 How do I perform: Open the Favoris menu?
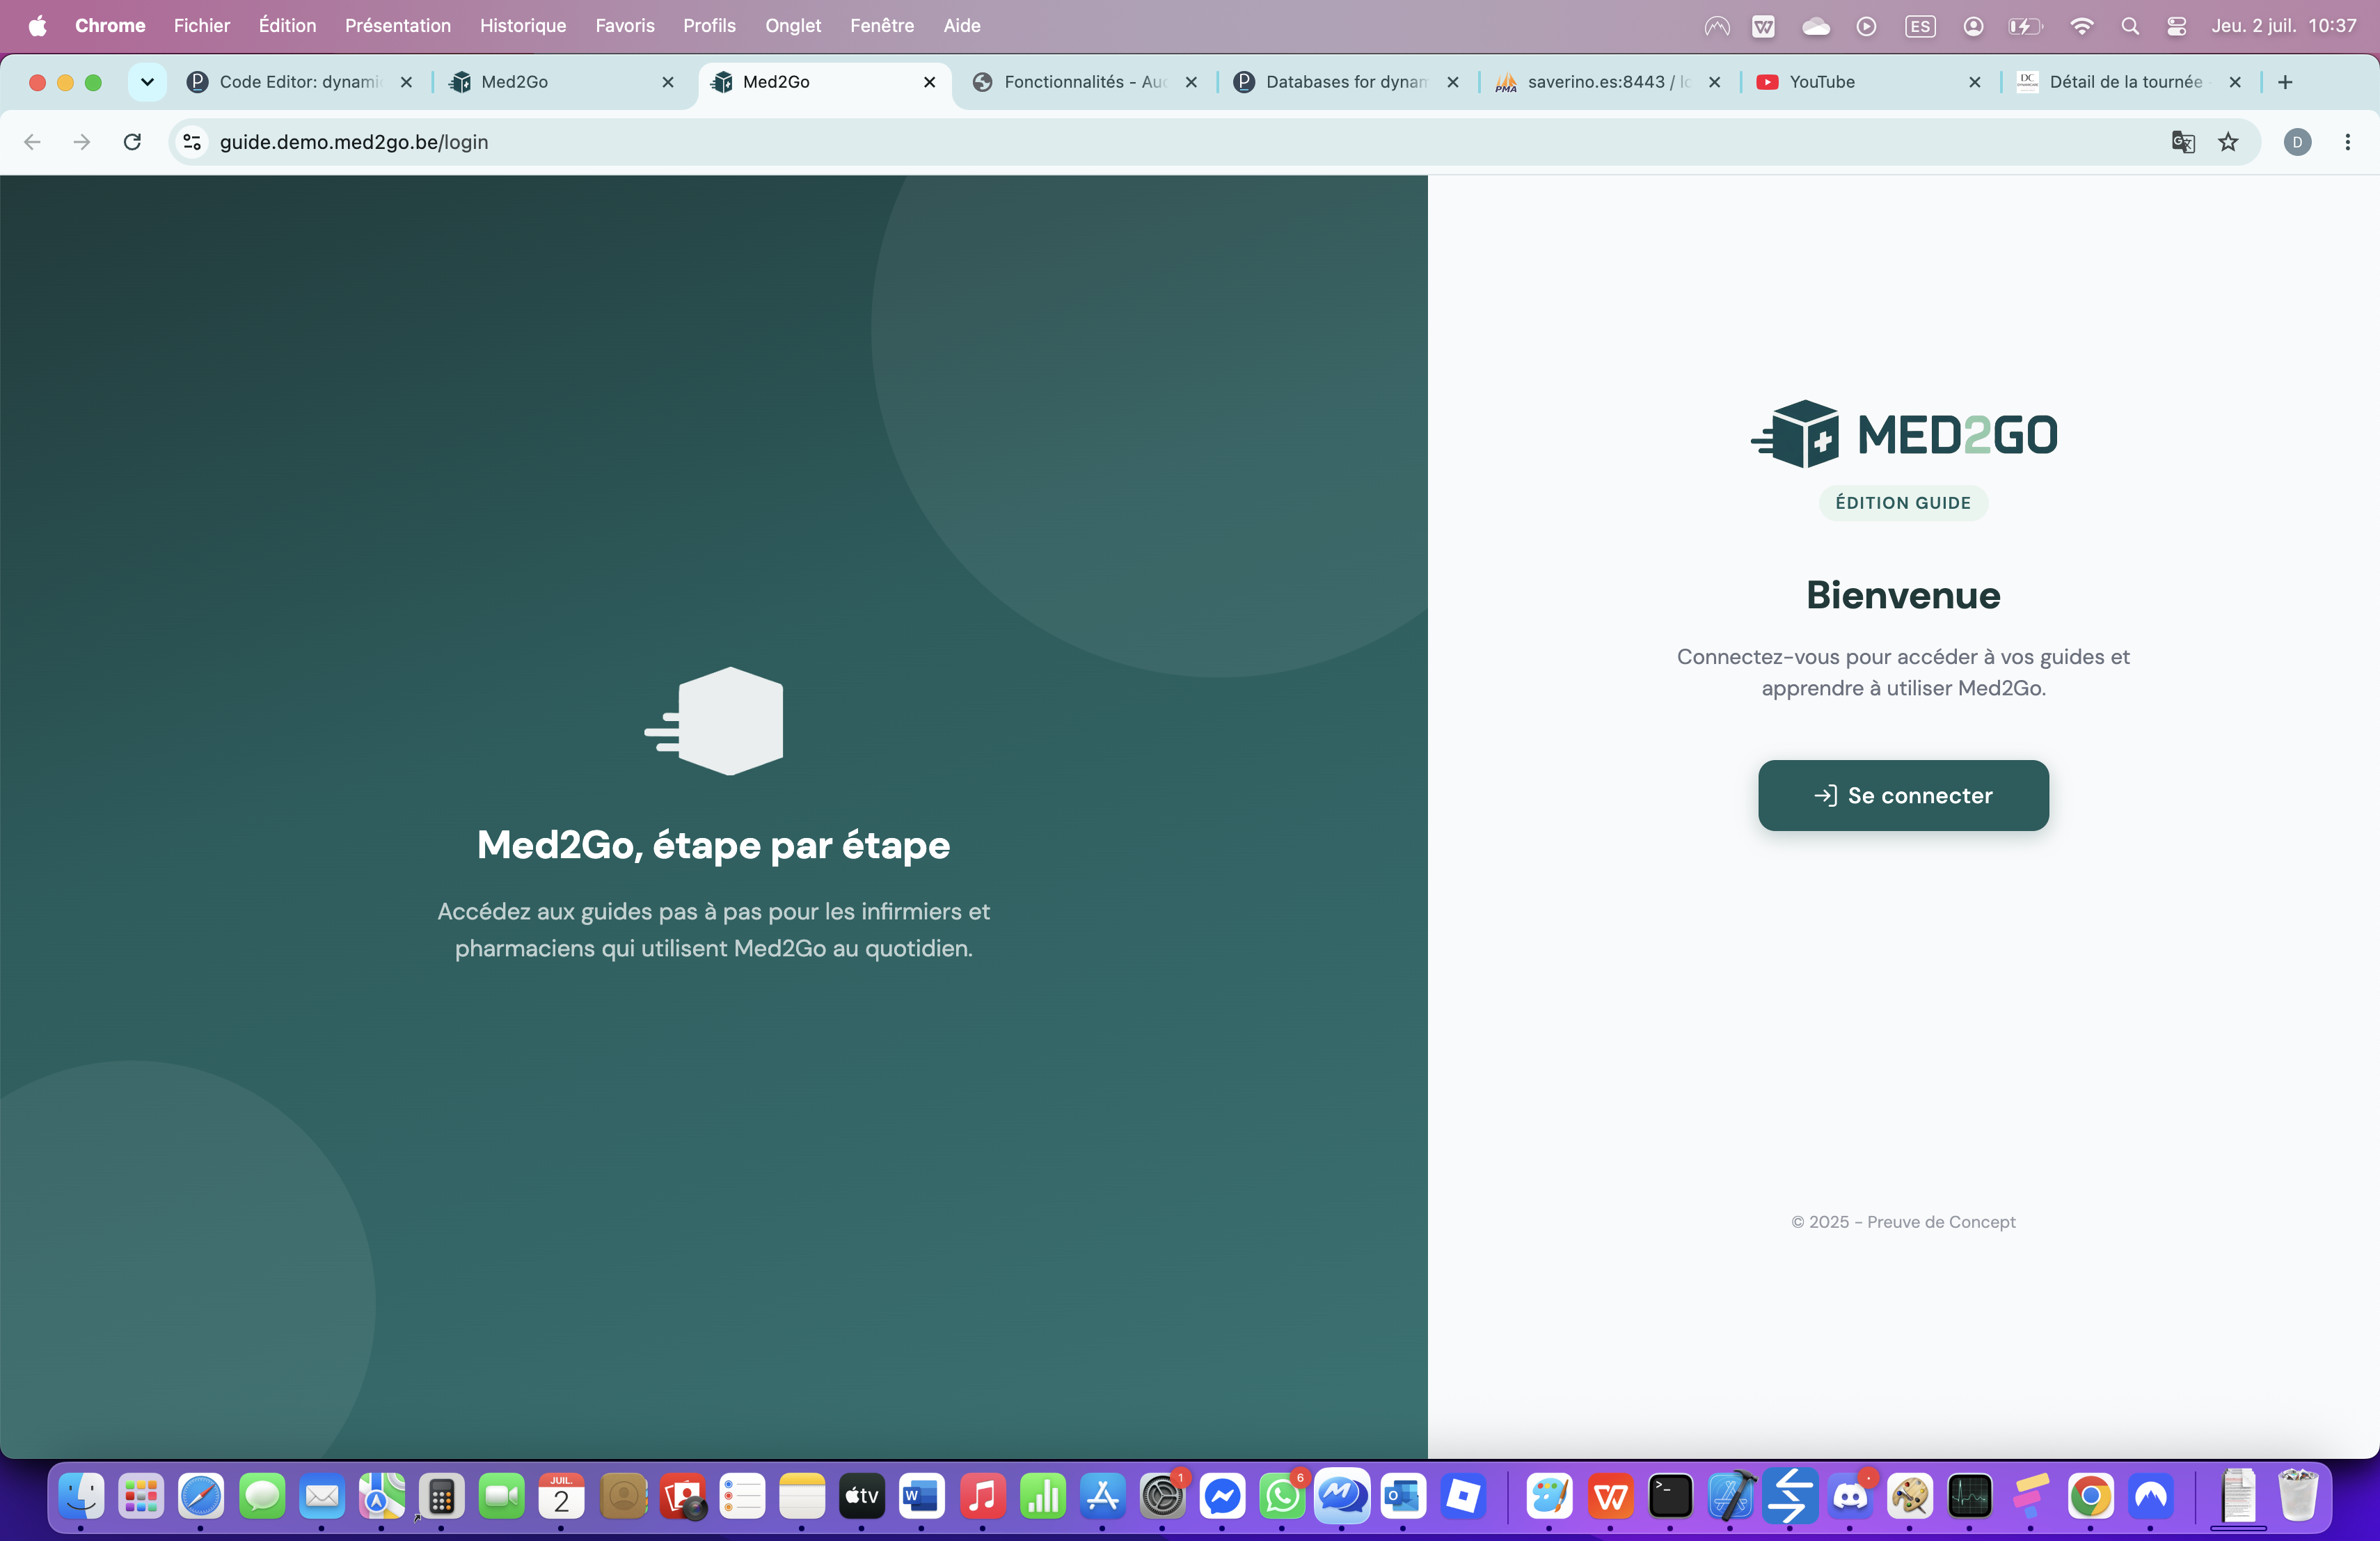pos(625,26)
